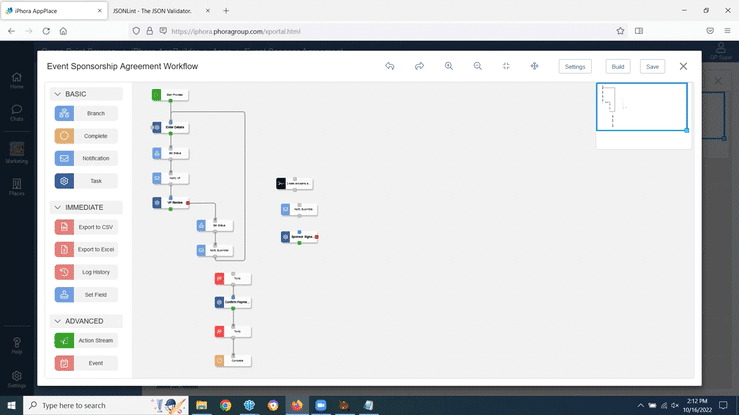739x415 pixels.
Task: Zoom in on the workflow canvas
Action: pyautogui.click(x=448, y=66)
